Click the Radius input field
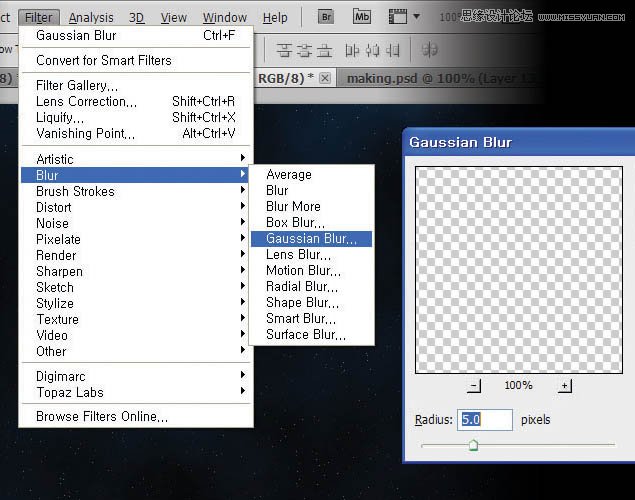The image size is (635, 500). [x=485, y=419]
